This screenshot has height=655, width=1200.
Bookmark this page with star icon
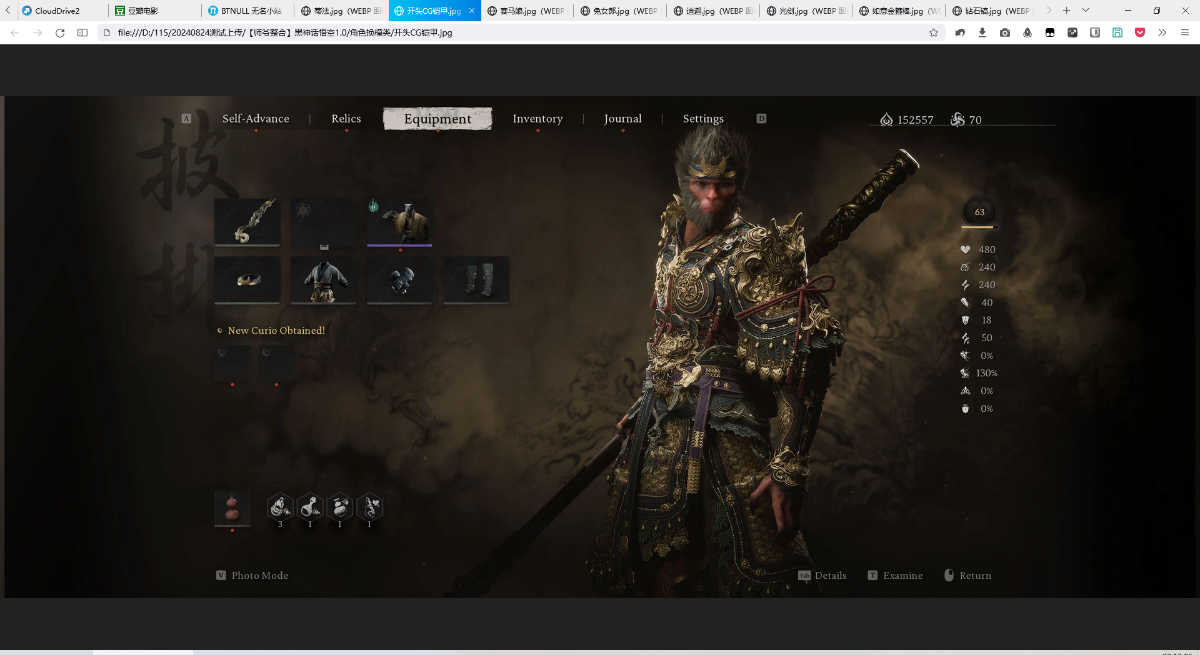[x=933, y=32]
